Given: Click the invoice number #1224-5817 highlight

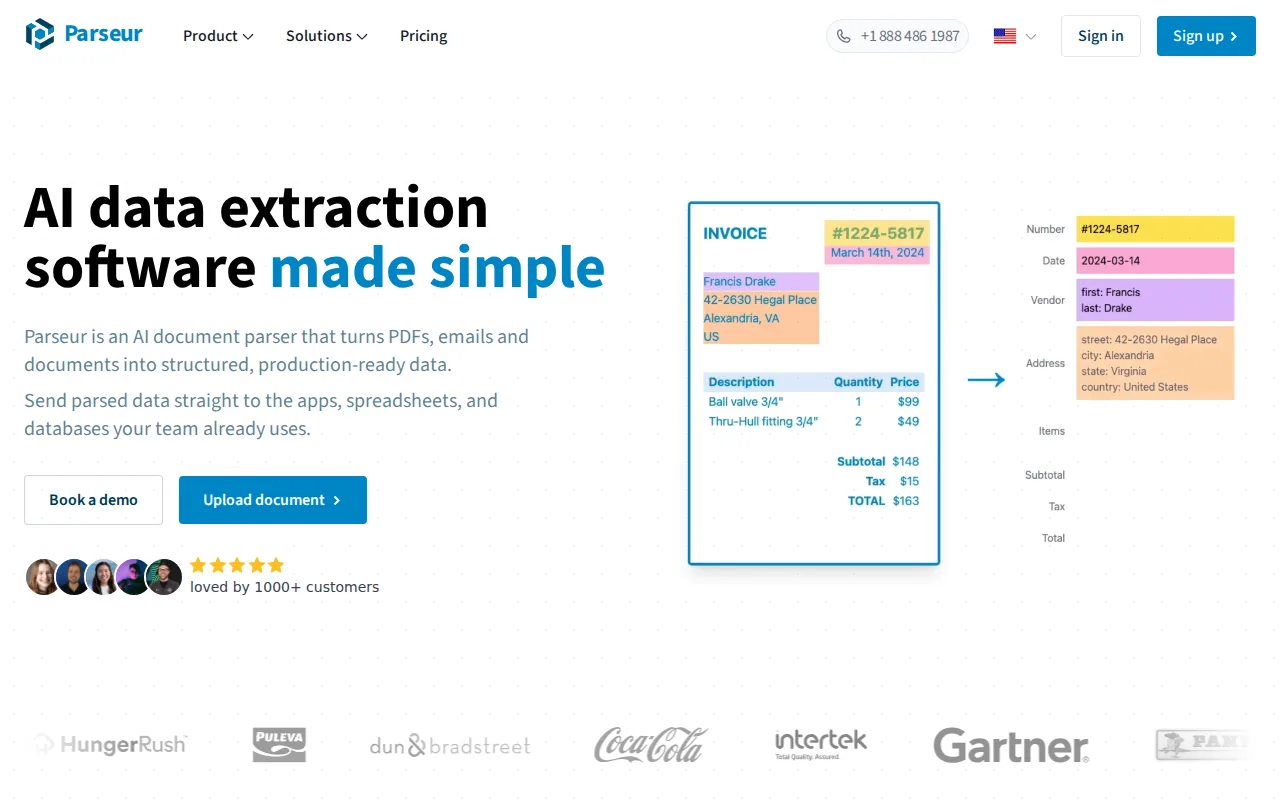Looking at the screenshot, I should (877, 233).
